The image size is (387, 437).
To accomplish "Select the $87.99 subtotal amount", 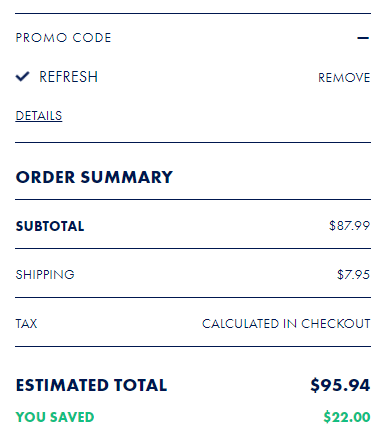I will [349, 226].
